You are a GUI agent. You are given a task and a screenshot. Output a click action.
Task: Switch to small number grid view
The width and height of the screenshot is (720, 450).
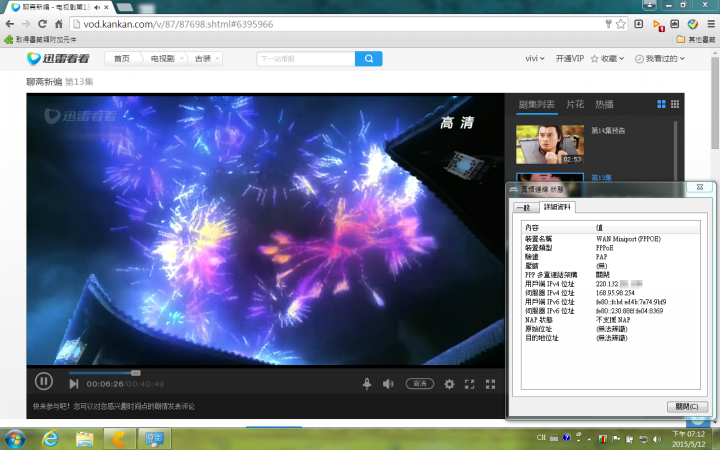click(x=675, y=104)
